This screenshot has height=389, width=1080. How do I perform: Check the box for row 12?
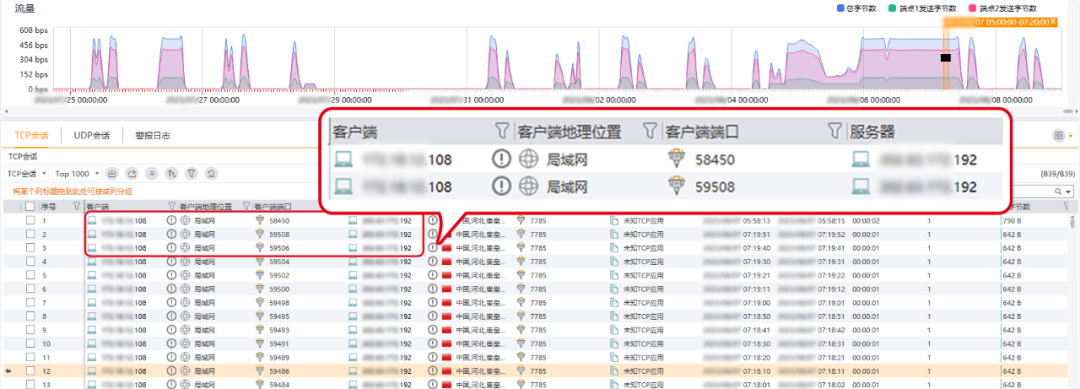click(x=30, y=370)
